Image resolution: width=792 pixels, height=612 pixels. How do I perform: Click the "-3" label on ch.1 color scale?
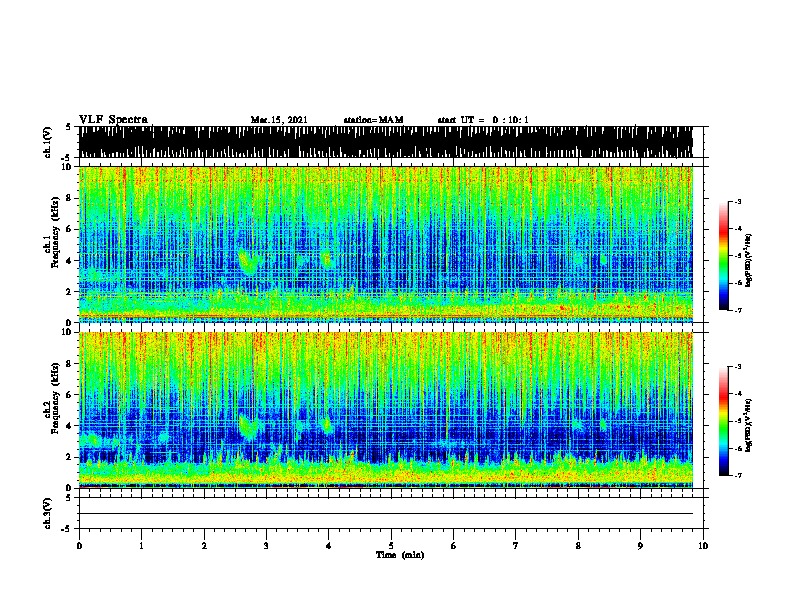click(x=737, y=201)
